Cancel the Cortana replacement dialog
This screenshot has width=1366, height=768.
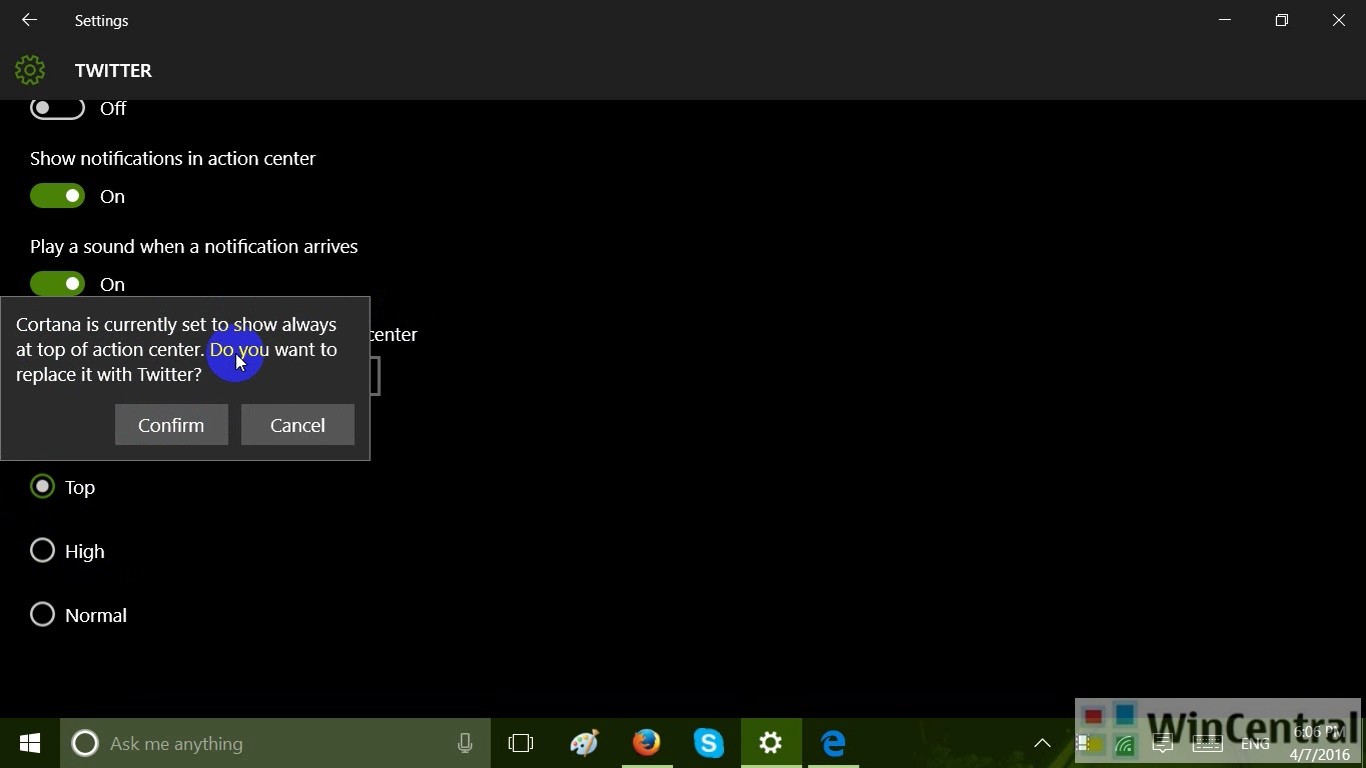(297, 425)
